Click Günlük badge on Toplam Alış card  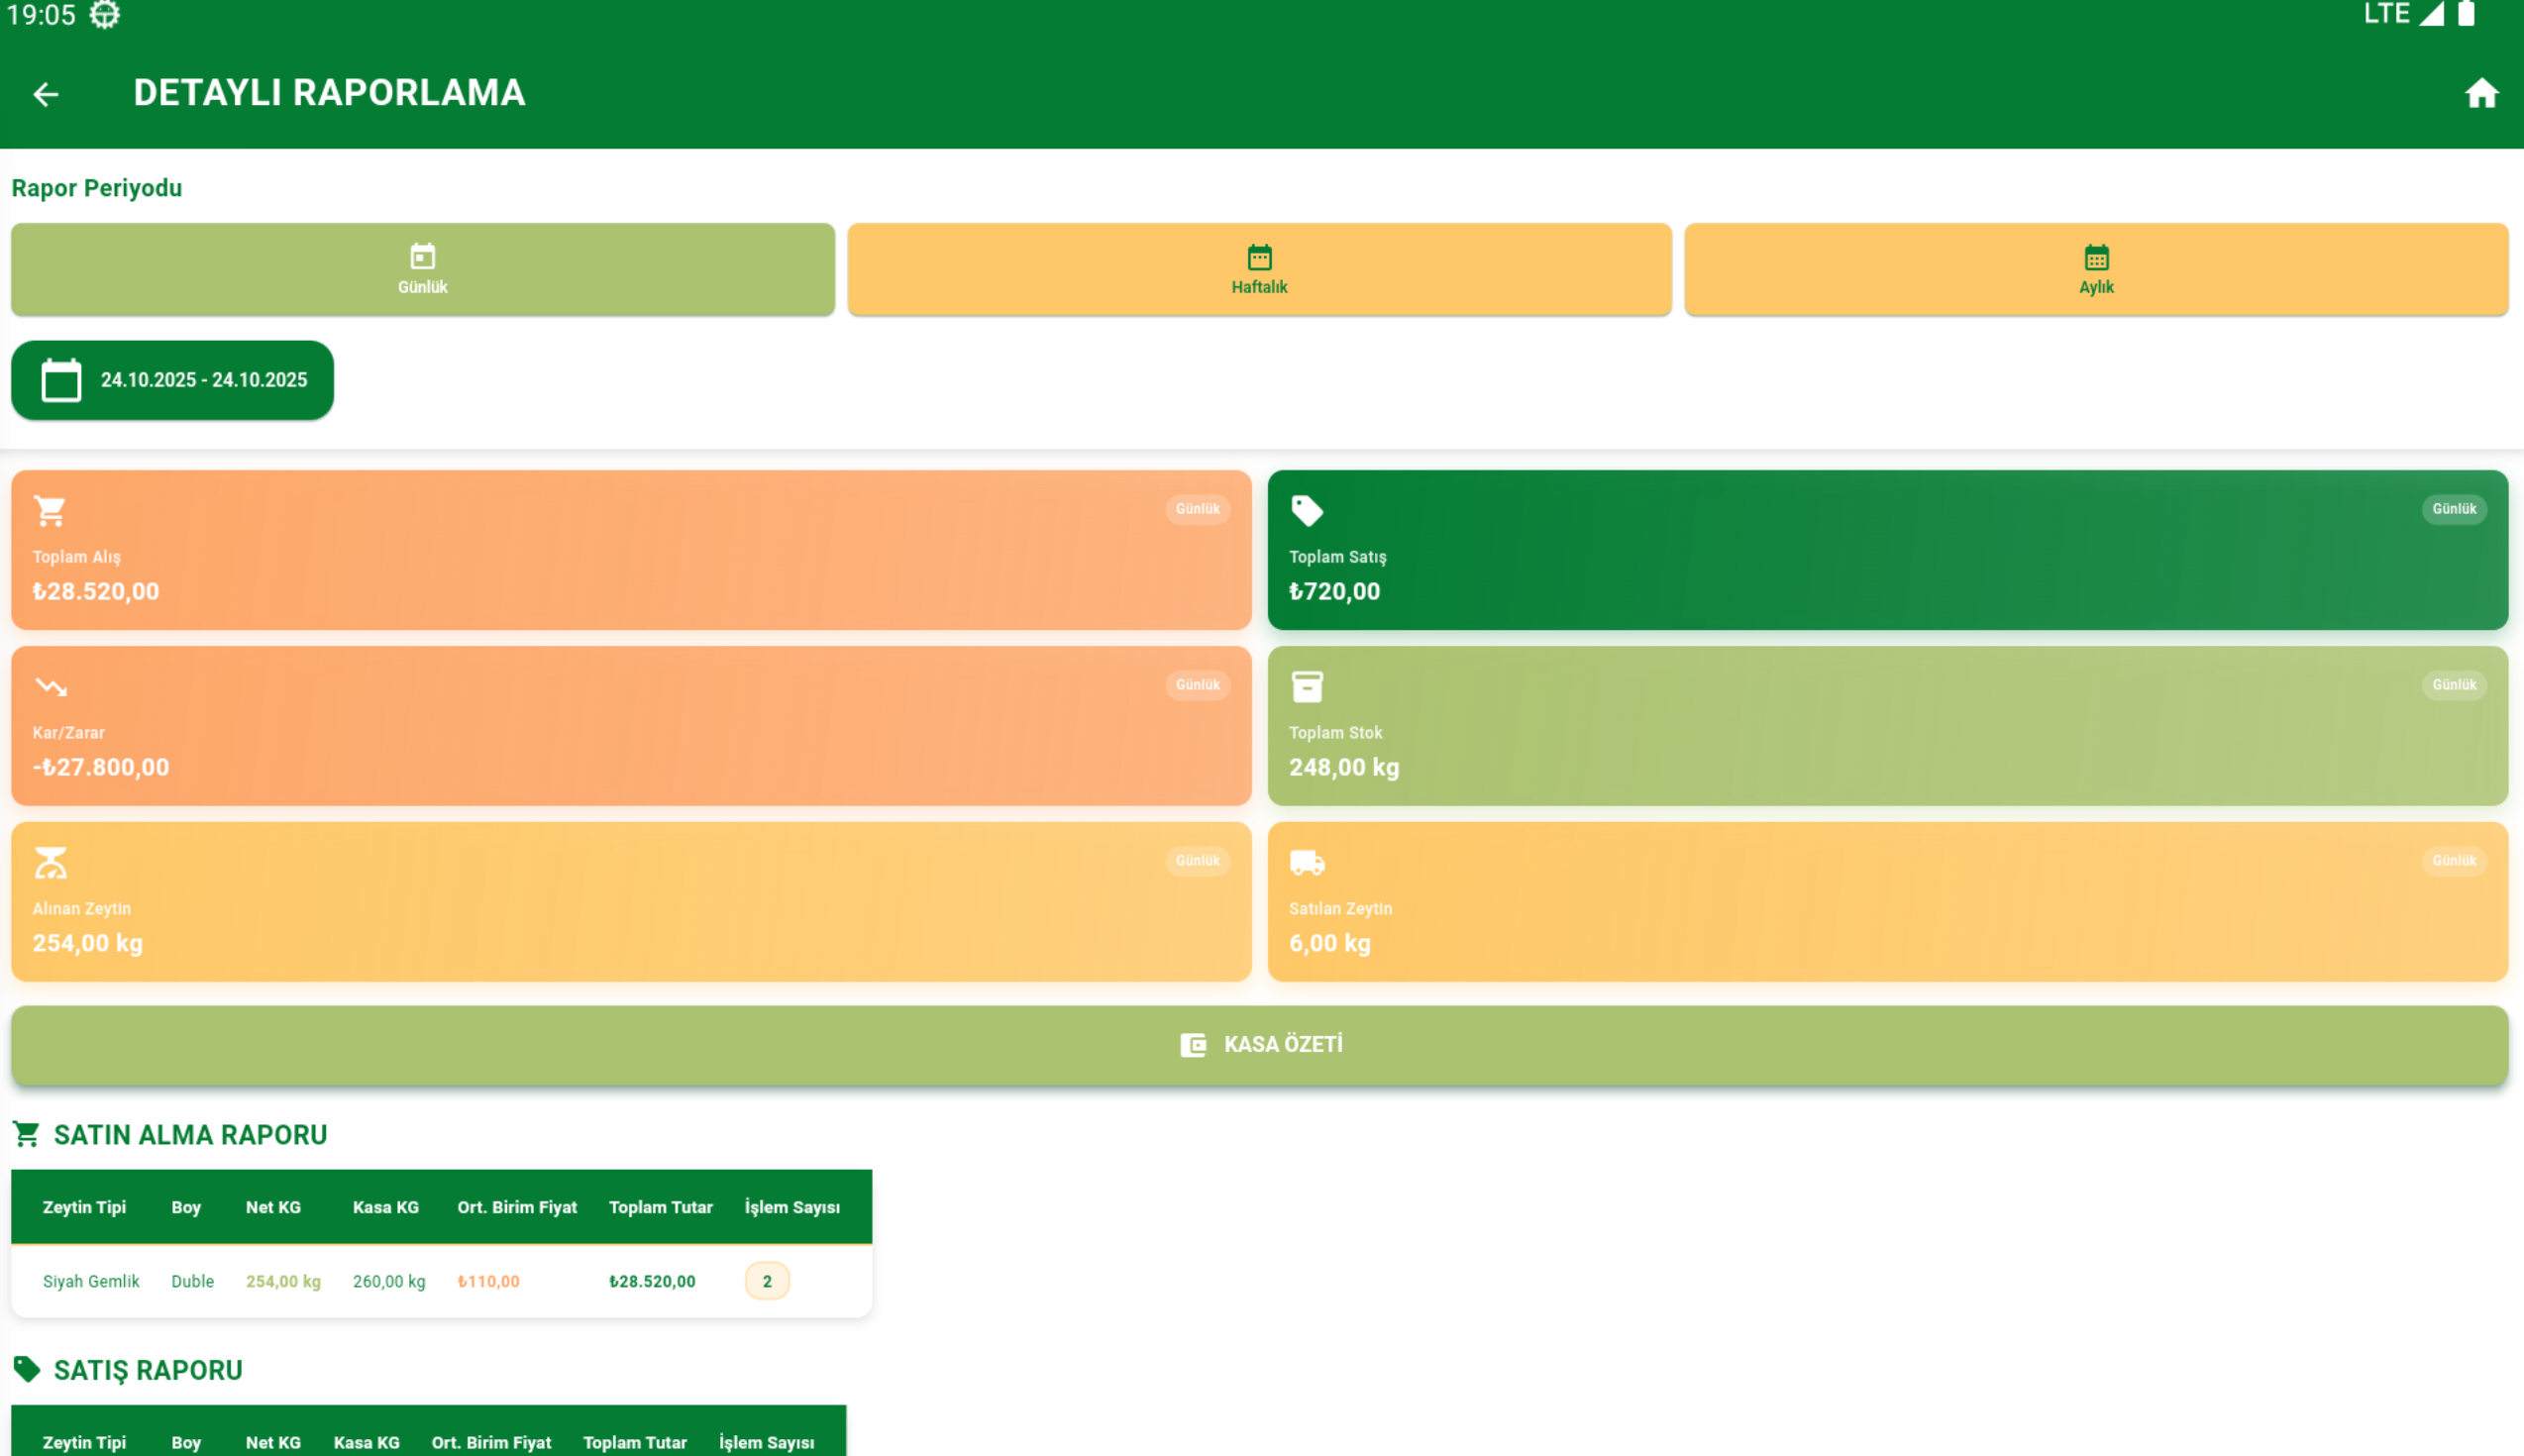pyautogui.click(x=1197, y=509)
